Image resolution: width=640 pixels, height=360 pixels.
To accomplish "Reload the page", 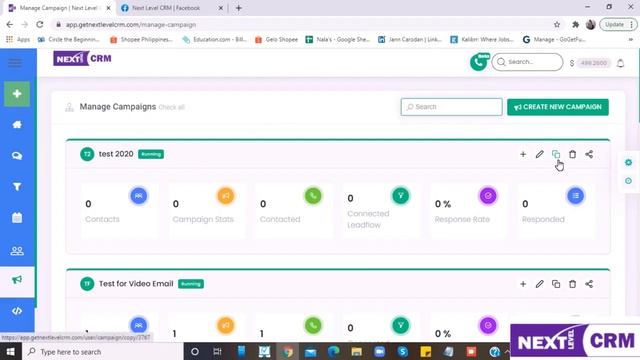I will [40, 24].
